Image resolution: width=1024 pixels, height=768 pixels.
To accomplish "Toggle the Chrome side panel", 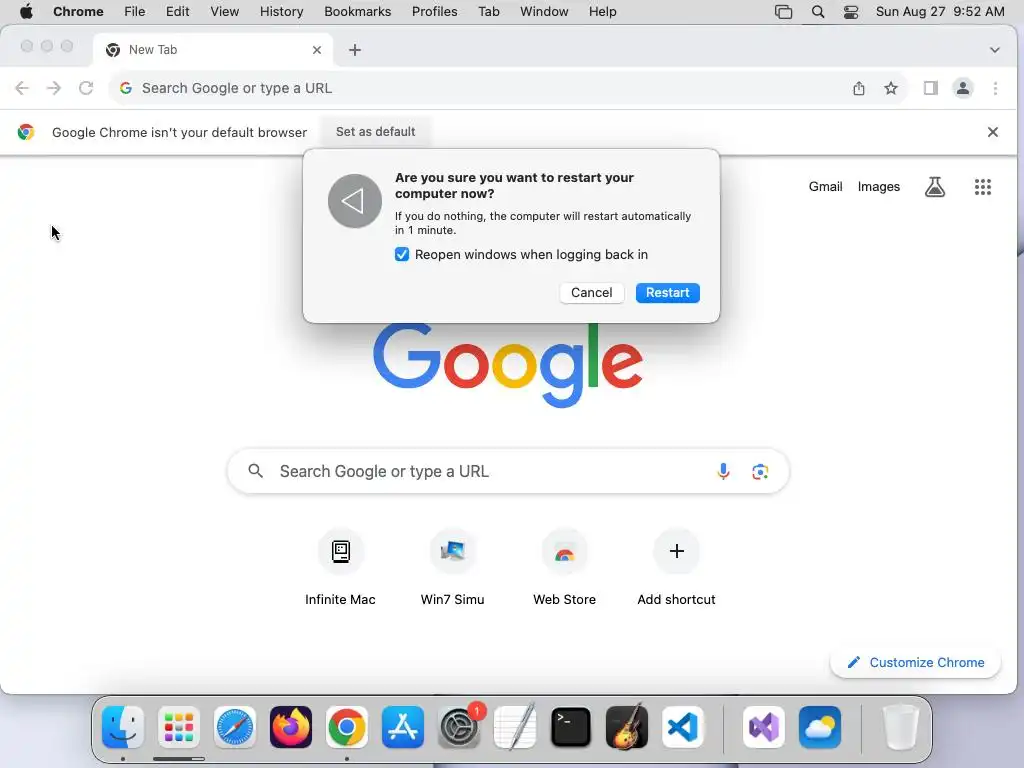I will 931,88.
